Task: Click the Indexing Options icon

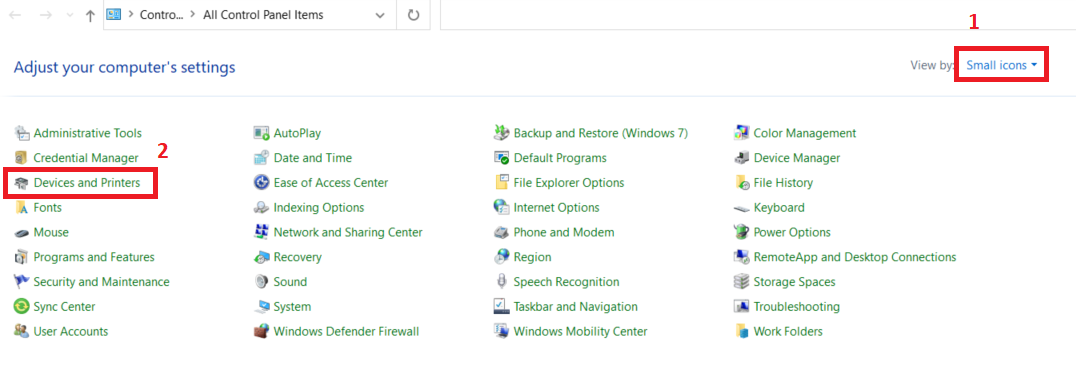Action: coord(261,207)
